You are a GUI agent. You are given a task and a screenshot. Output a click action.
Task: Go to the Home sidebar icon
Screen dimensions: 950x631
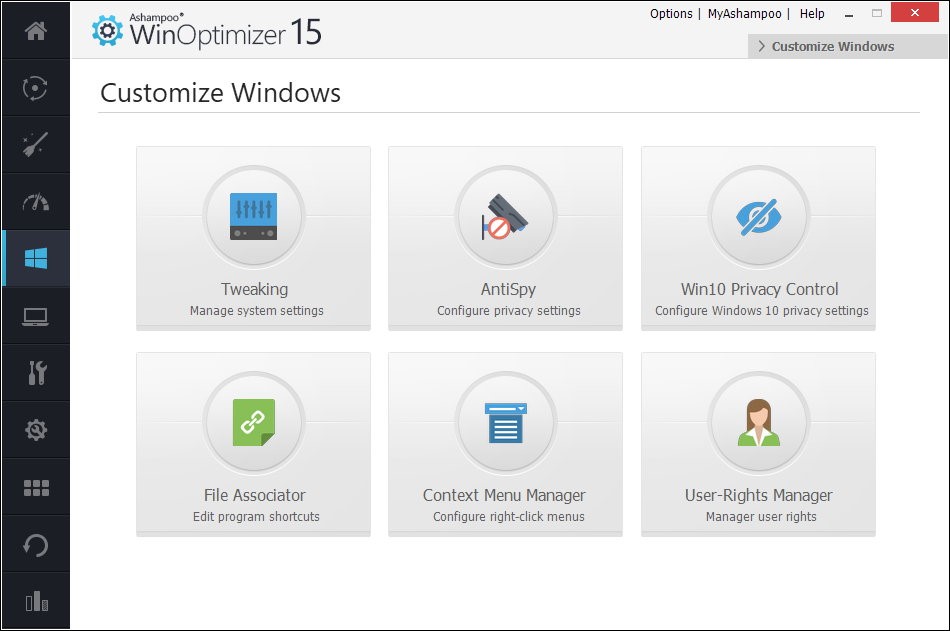coord(36,31)
